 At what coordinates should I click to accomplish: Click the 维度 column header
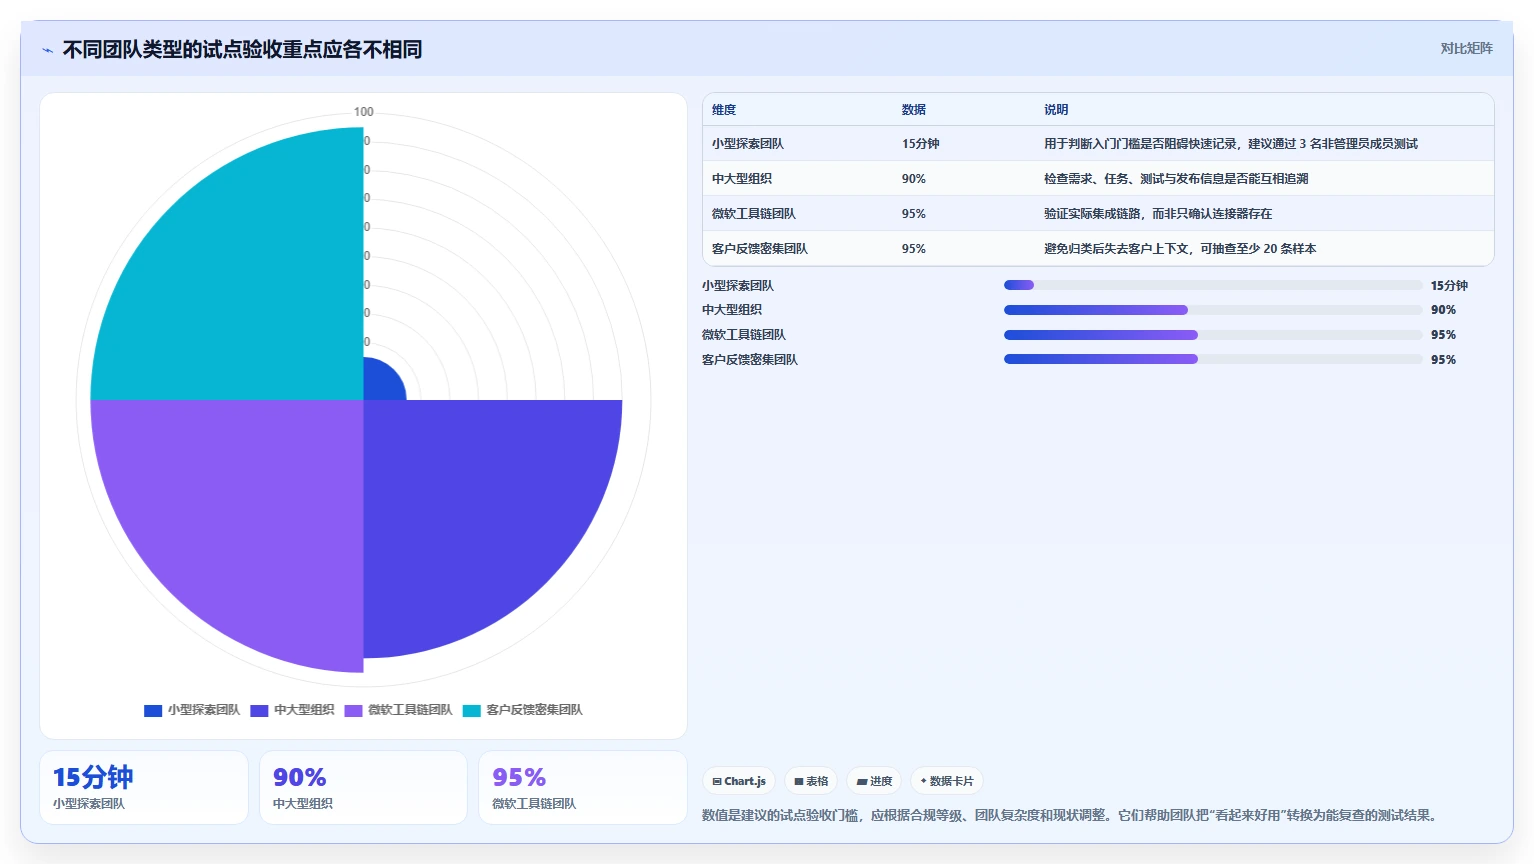point(724,110)
